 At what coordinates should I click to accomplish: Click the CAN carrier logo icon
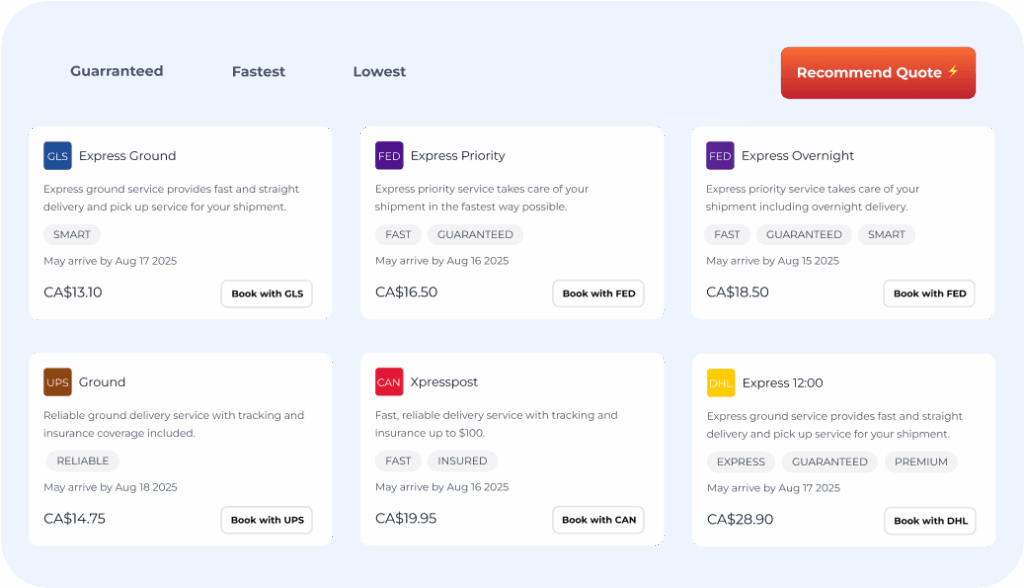[x=389, y=382]
